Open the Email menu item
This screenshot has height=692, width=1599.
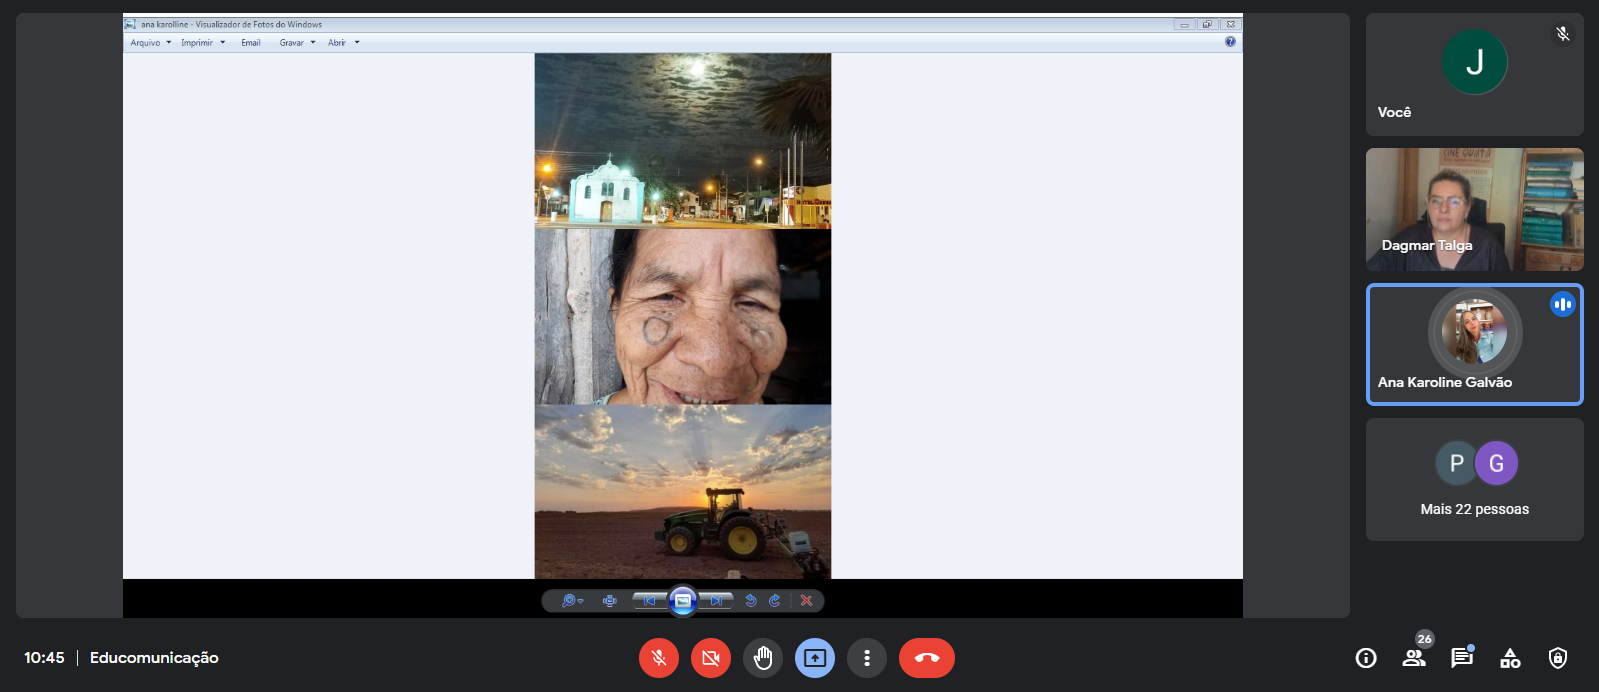(x=251, y=43)
